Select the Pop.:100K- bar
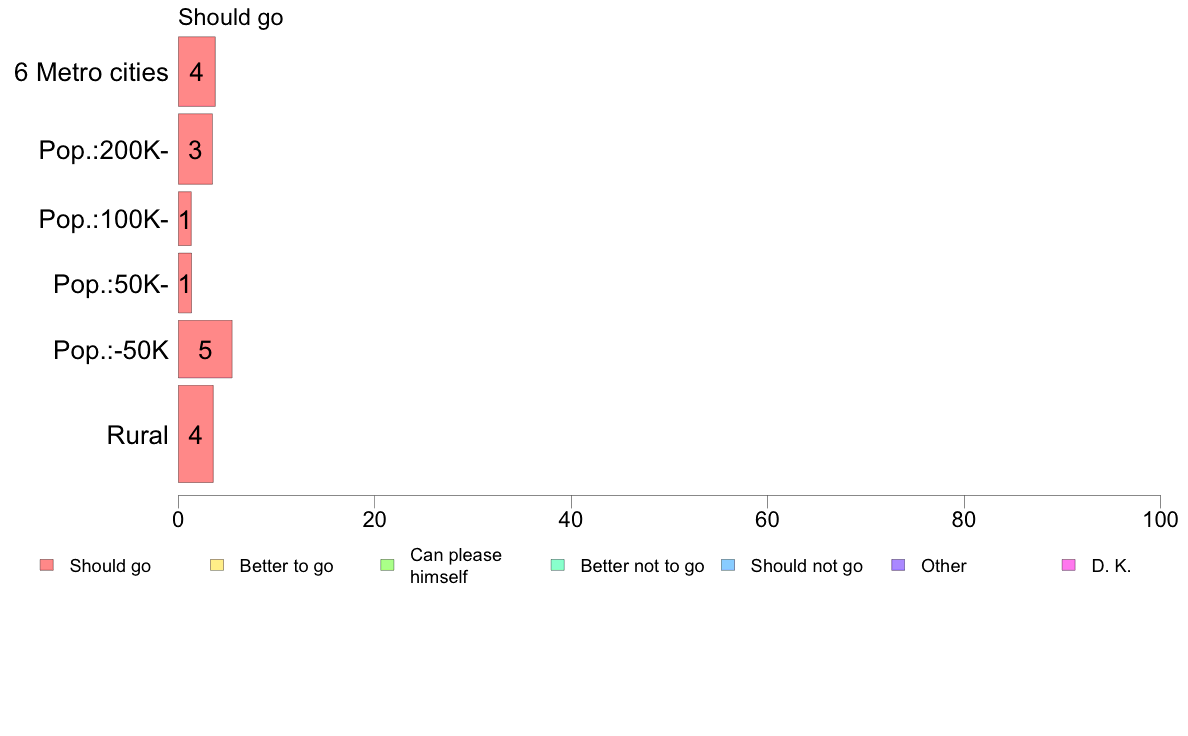This screenshot has height=736, width=1188. pyautogui.click(x=185, y=219)
